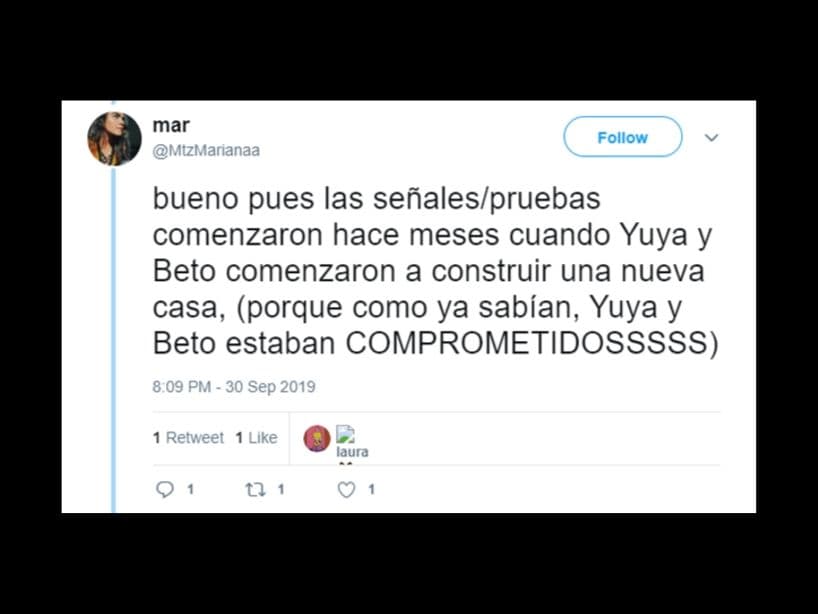Expand the chevron menu beside Follow
Viewport: 818px width, 614px height.
click(712, 137)
